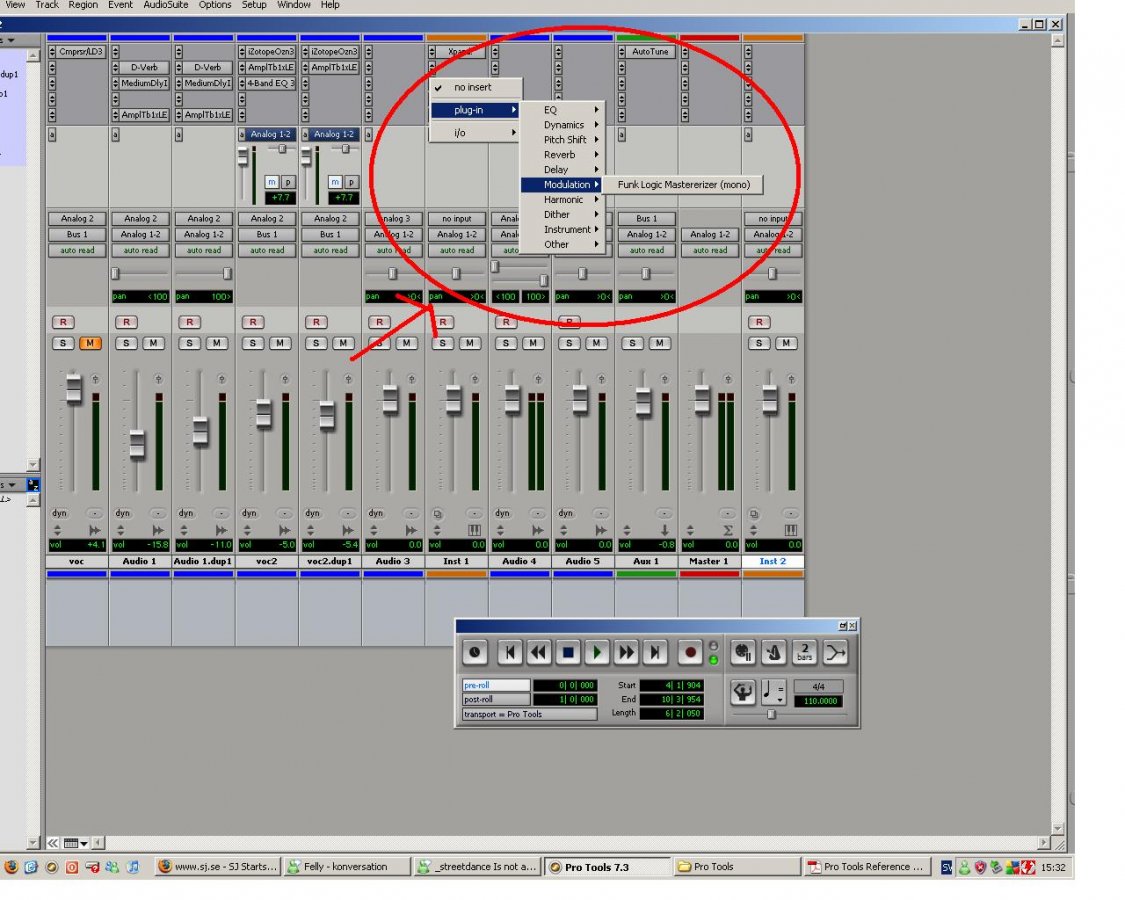
Task: Solo the voc track
Action: coord(63,343)
